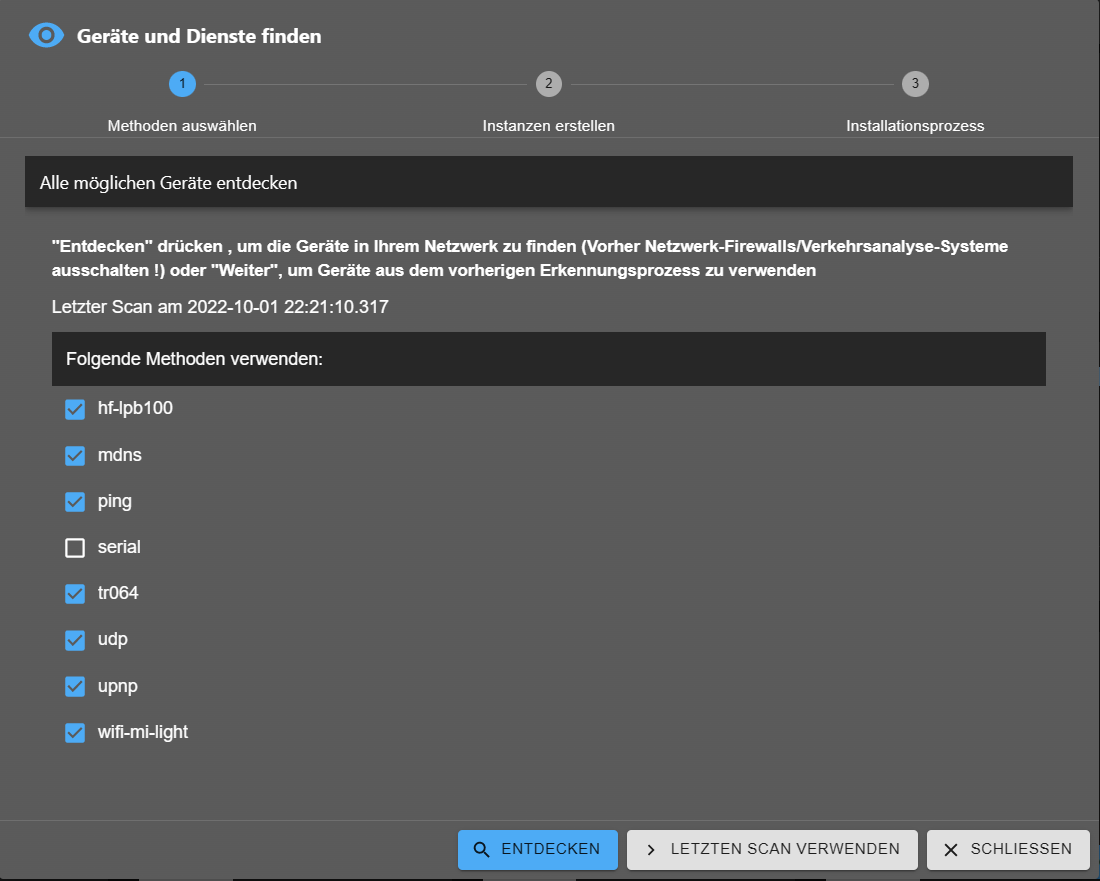This screenshot has height=881, width=1100.
Task: Go to step 2 circle icon
Action: coord(548,84)
